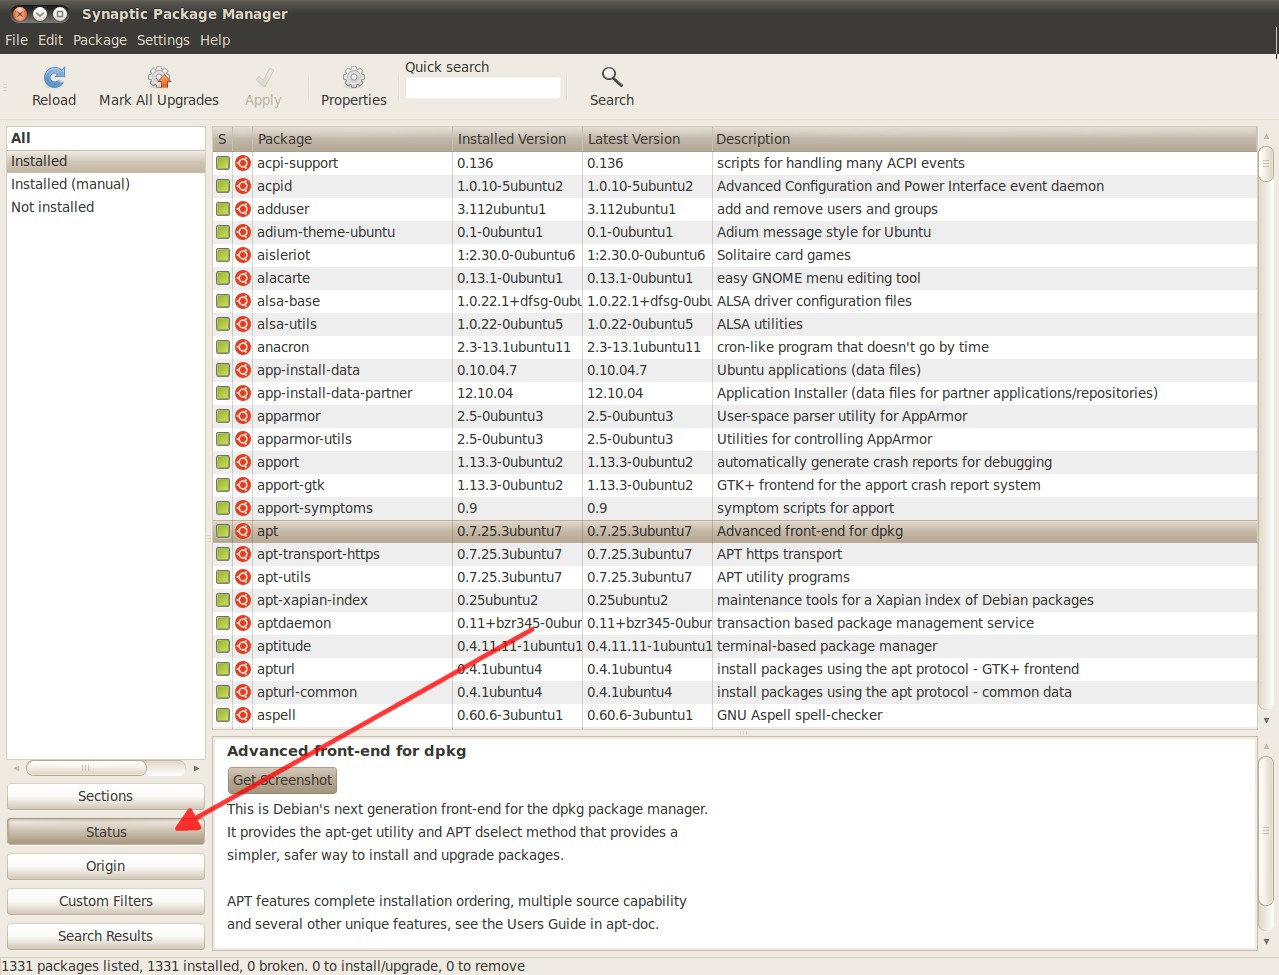Click the Reload toolbar icon
This screenshot has width=1279, height=975.
point(54,77)
